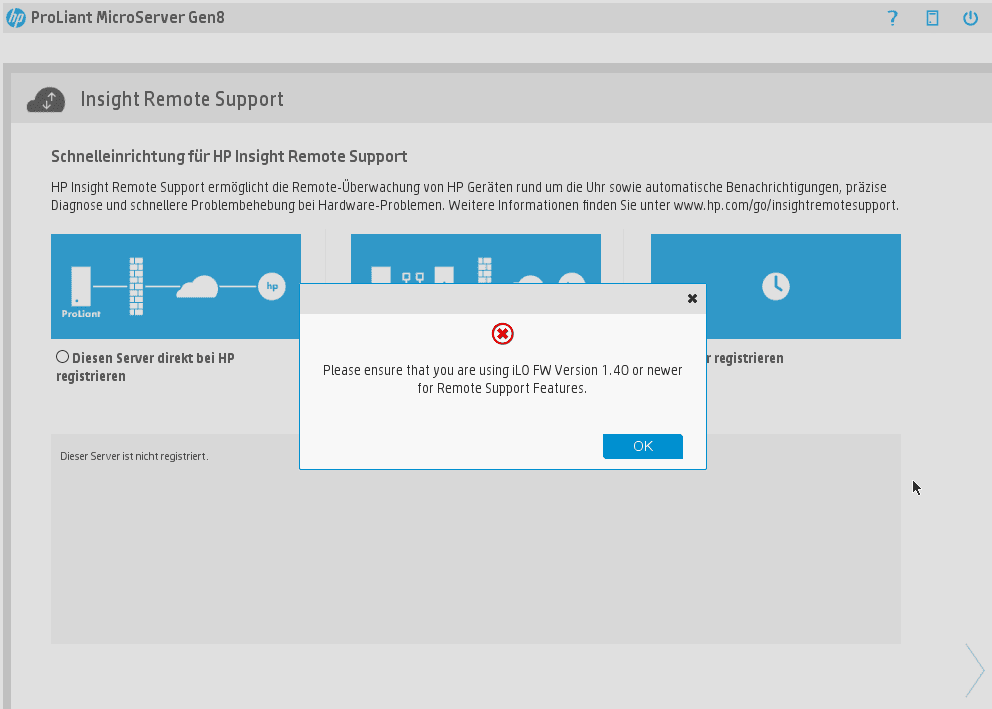Click the iLO FW Version 1.40 error message
Viewport: 992px width, 709px height.
(502, 379)
